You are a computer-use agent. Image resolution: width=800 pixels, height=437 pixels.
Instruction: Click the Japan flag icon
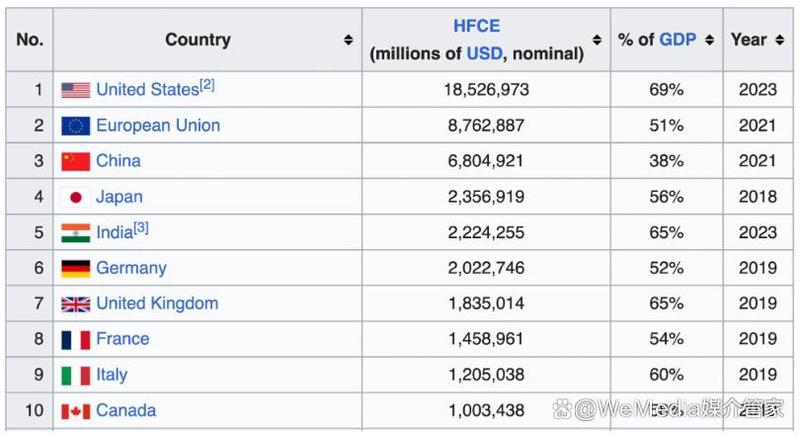pos(75,197)
